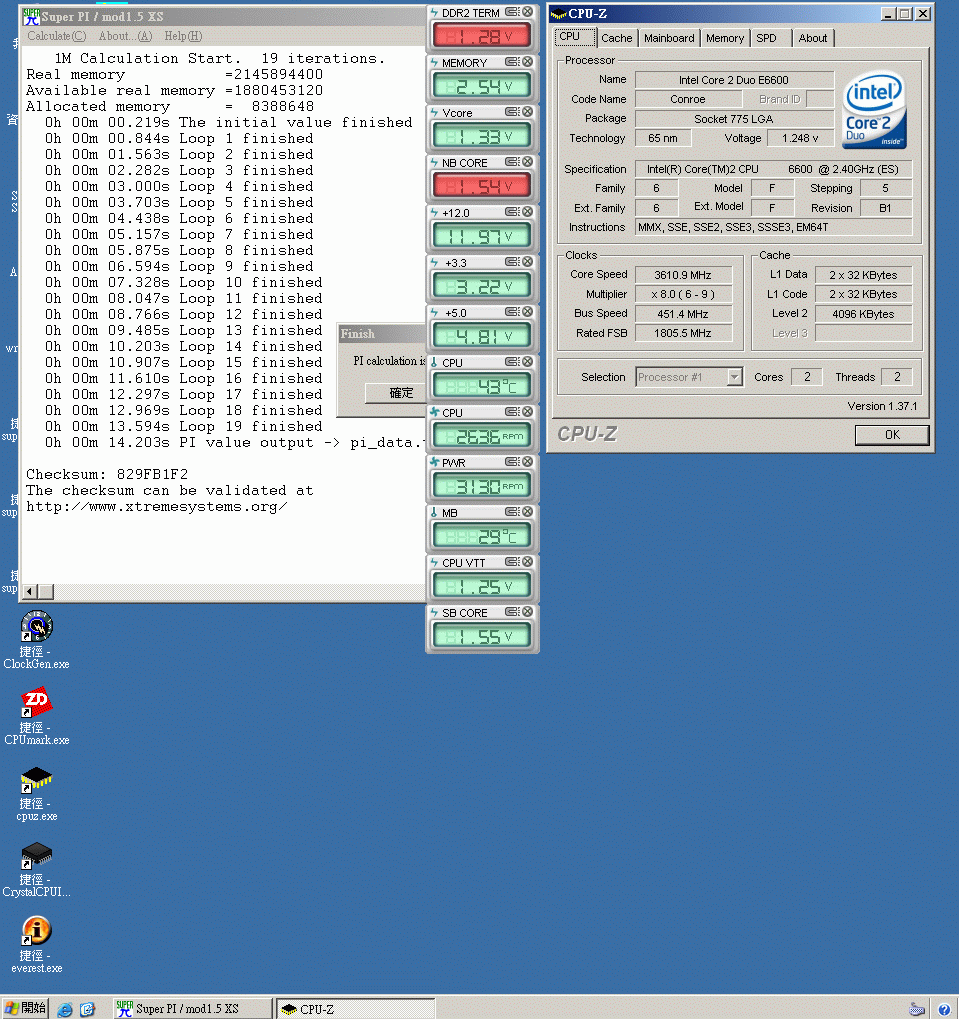Close the MB temperature monitor

528,512
